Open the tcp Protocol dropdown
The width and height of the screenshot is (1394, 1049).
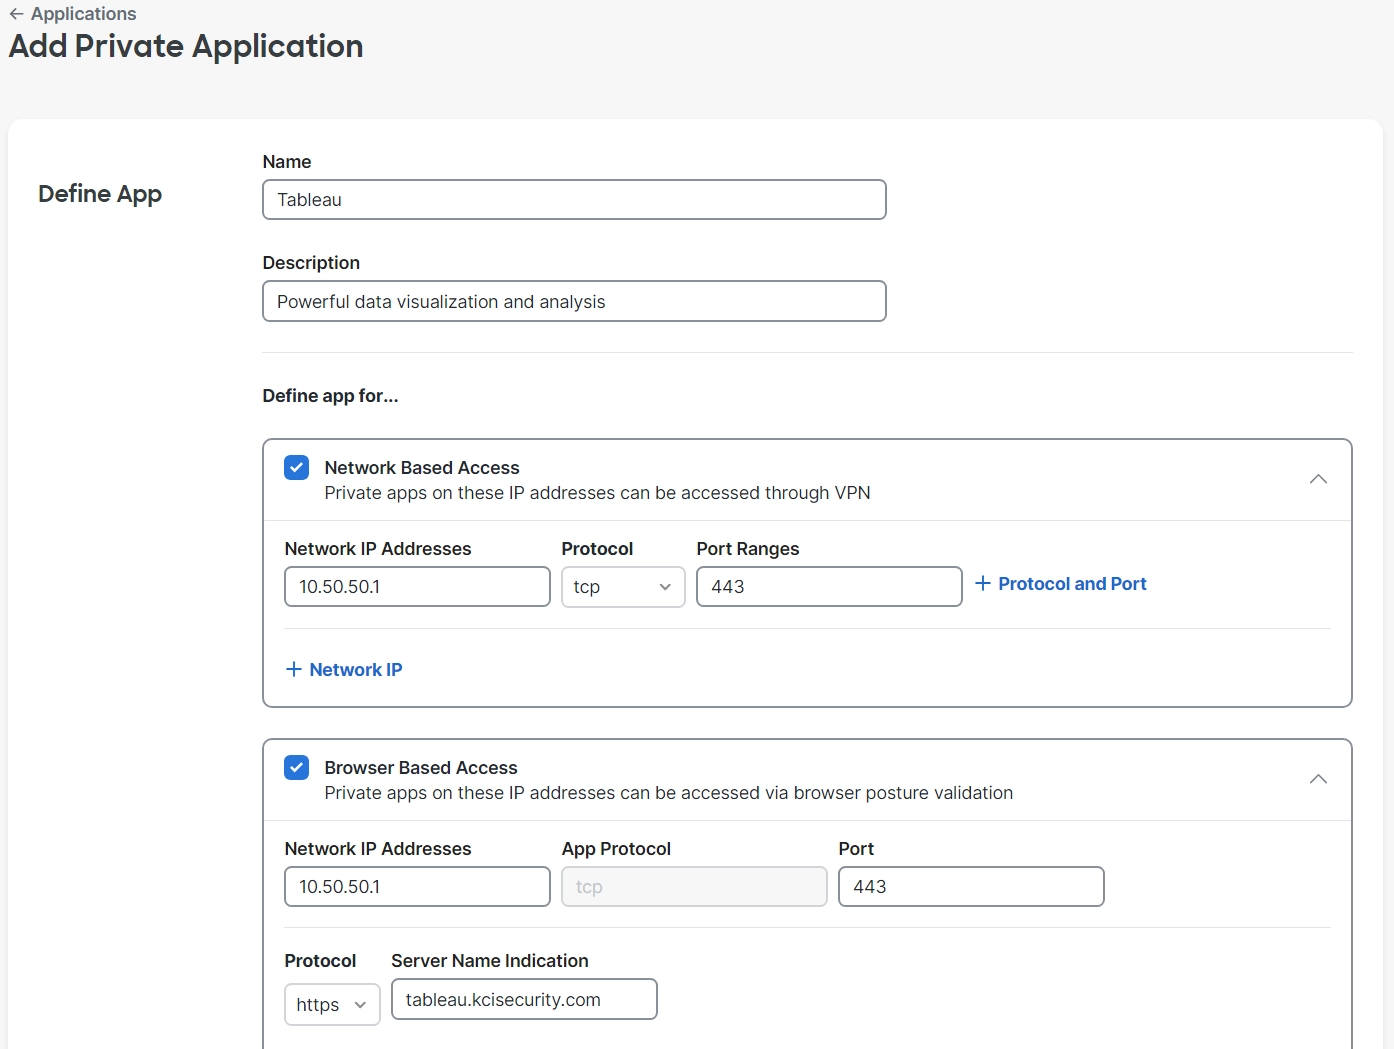coord(623,587)
